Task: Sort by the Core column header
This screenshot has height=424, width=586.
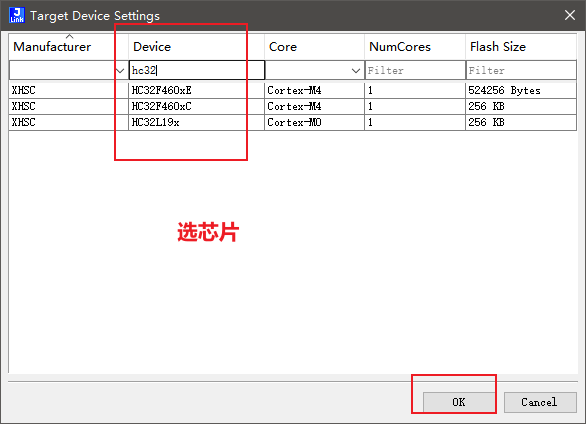Action: [x=314, y=47]
